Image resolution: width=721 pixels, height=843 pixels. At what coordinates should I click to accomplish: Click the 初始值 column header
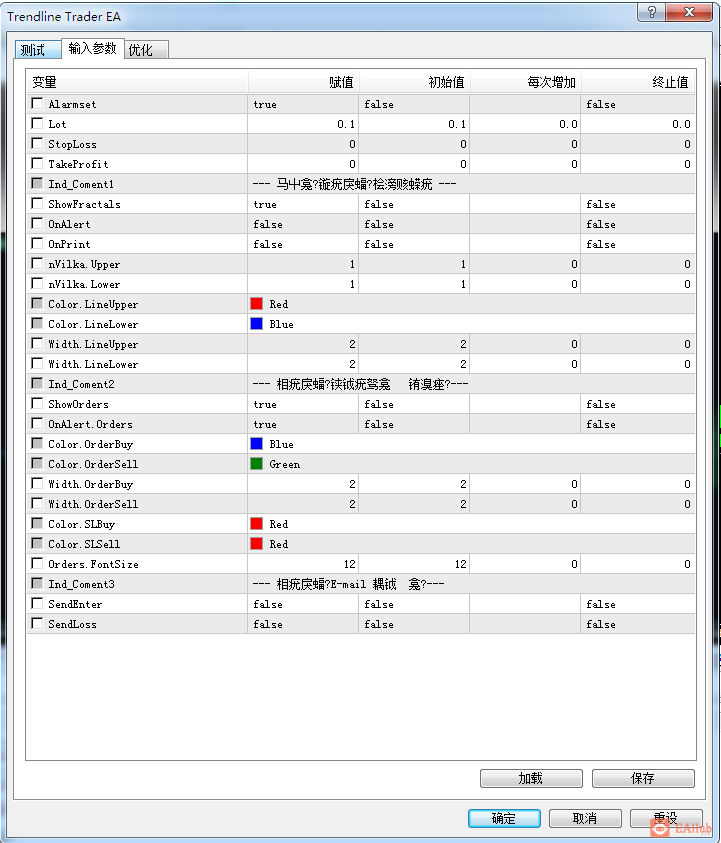coord(415,82)
